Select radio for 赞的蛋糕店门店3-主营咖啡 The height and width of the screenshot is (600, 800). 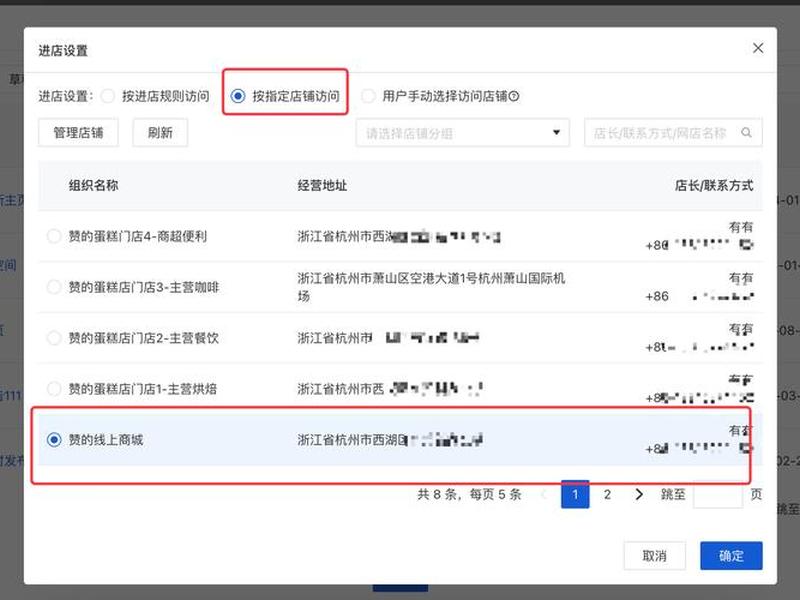54,287
